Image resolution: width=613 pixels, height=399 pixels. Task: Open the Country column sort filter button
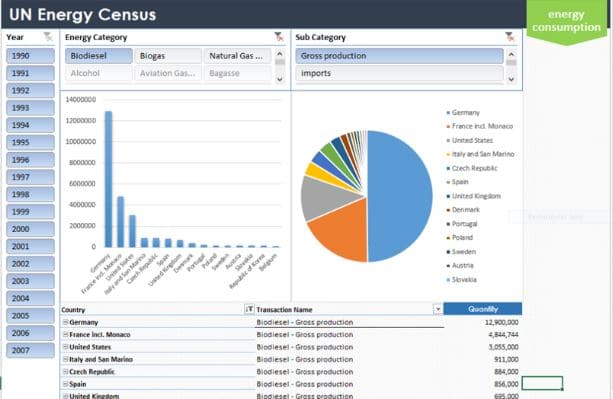[249, 309]
